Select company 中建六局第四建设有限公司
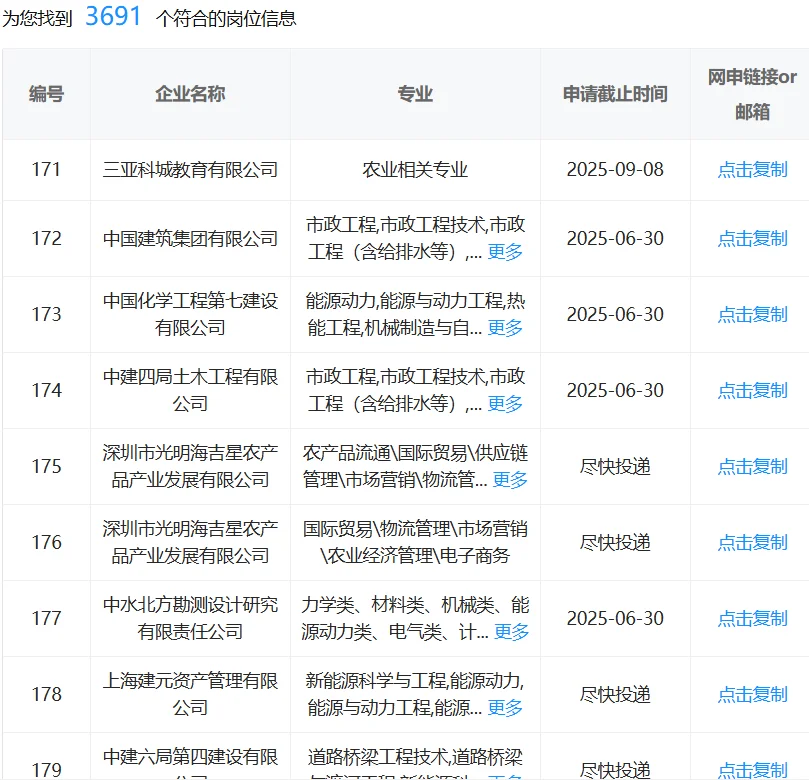Viewport: 809px width, 780px height. [190, 763]
